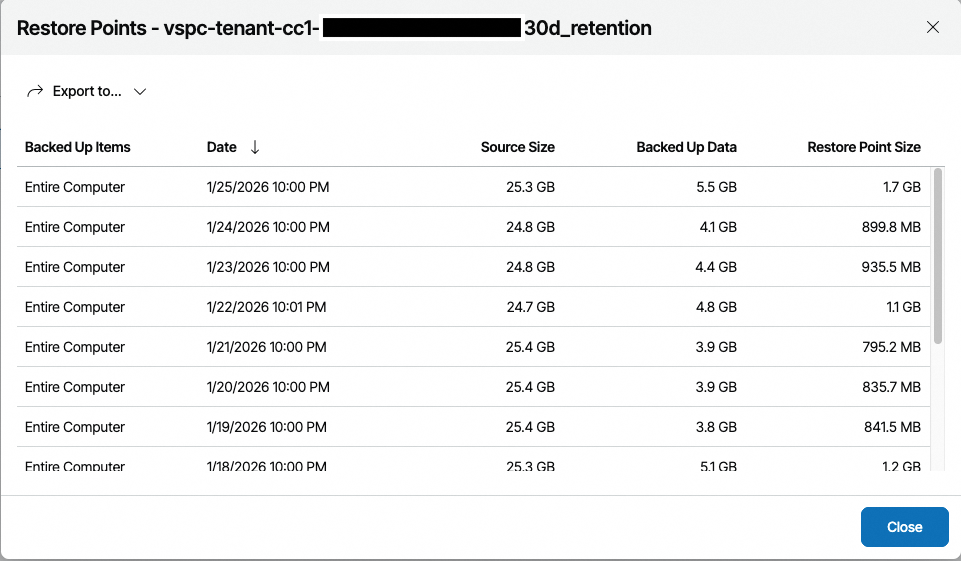Click the Export to share arrow icon
The image size is (961, 561).
[x=35, y=91]
